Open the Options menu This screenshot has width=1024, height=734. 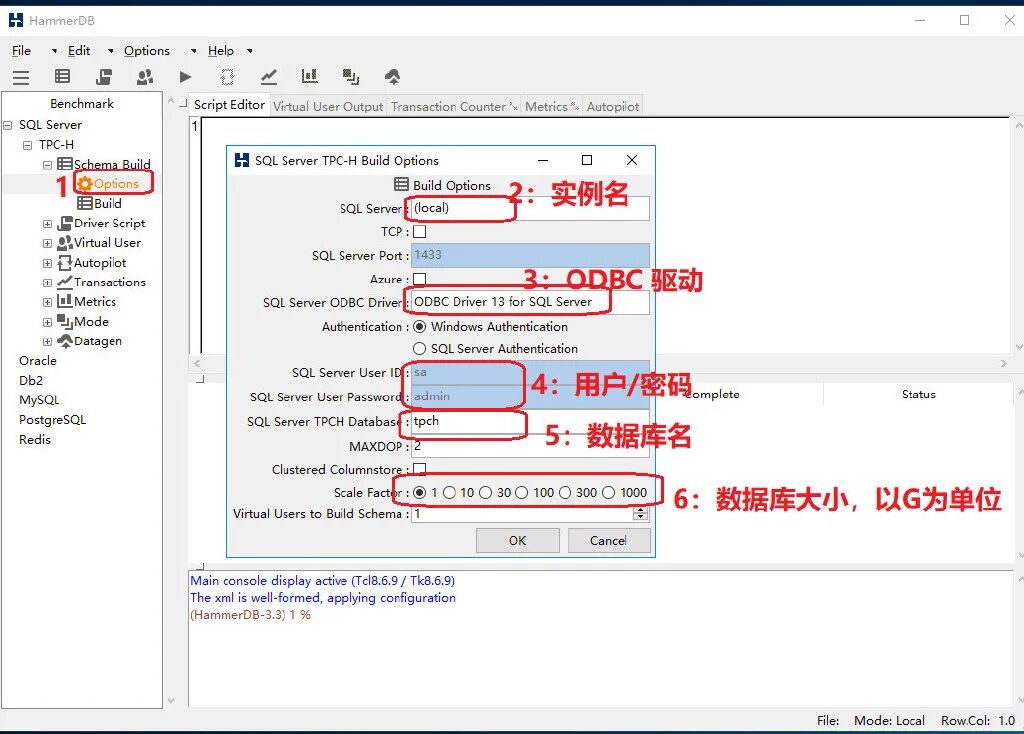(x=146, y=51)
